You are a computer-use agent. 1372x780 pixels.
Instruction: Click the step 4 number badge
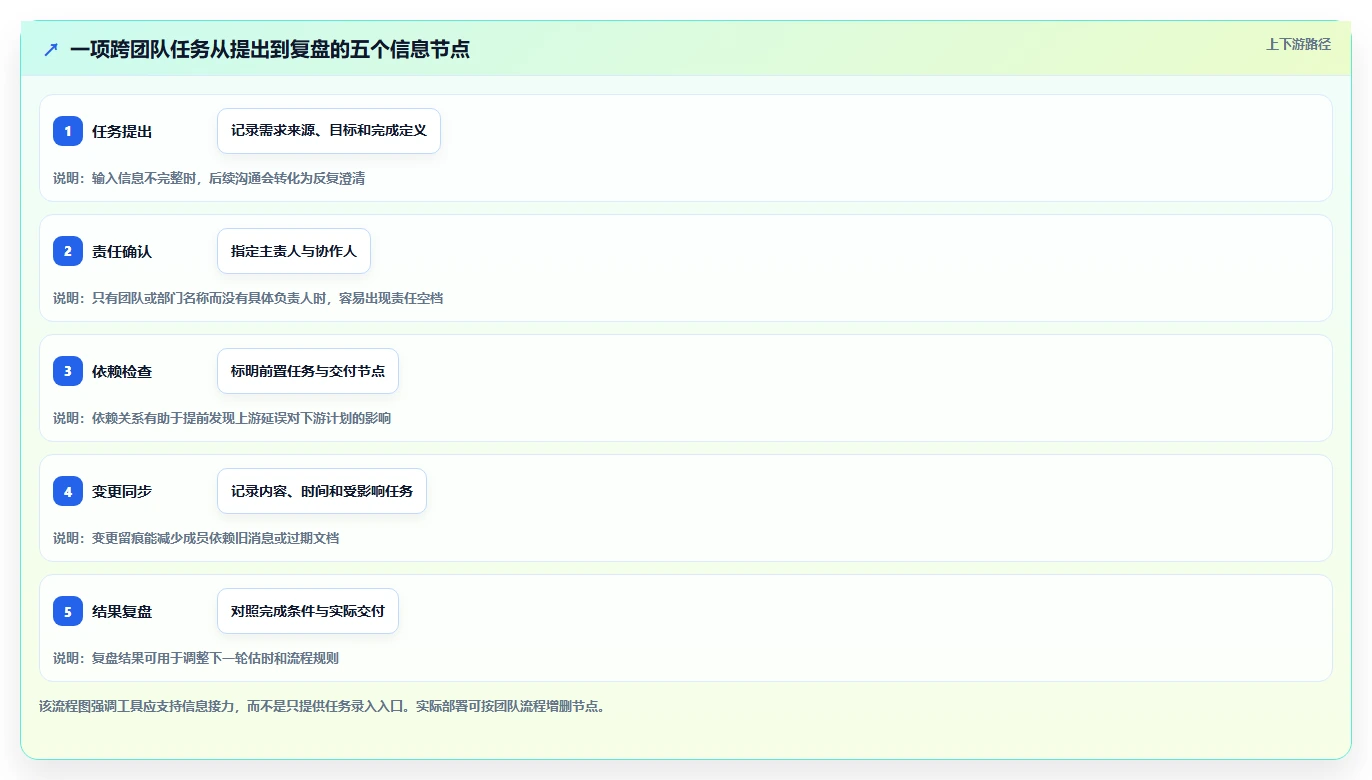coord(68,491)
